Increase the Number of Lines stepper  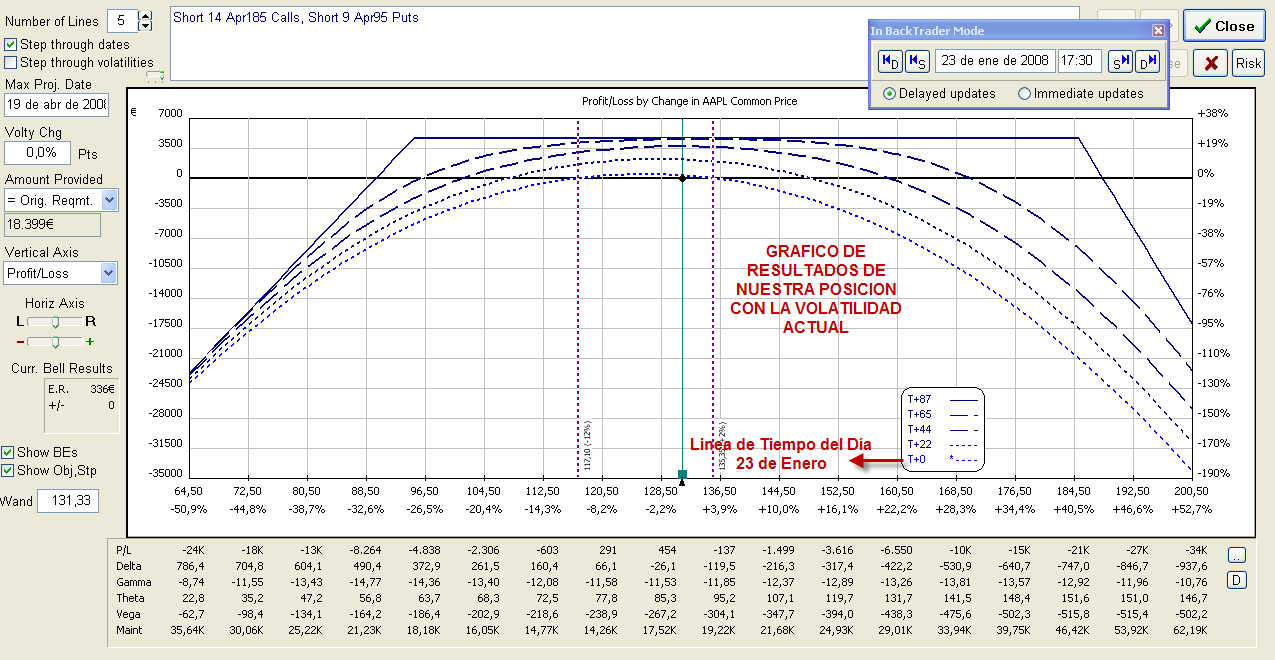[146, 15]
